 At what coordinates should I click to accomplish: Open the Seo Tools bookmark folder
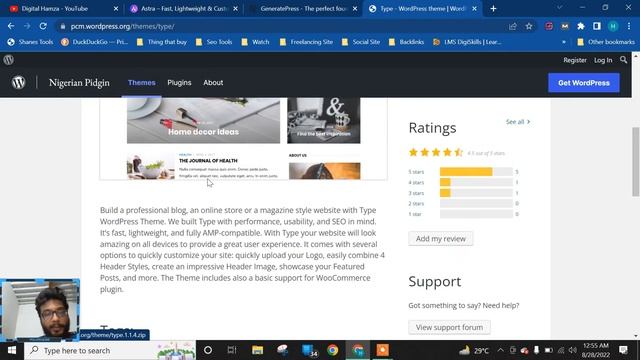[x=214, y=42]
